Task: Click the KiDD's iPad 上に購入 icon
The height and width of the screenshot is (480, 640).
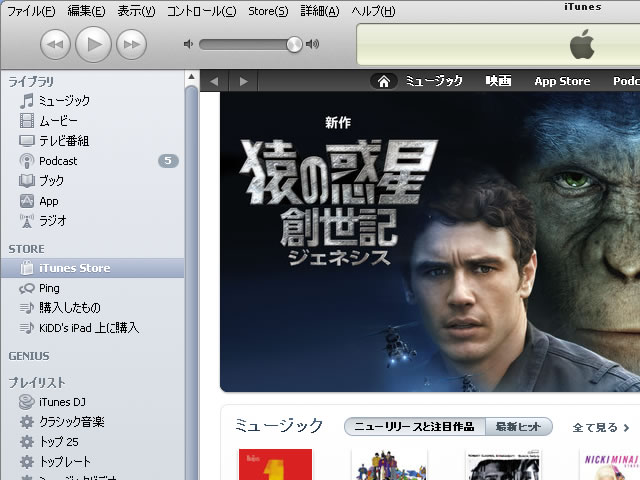Action: pos(27,328)
